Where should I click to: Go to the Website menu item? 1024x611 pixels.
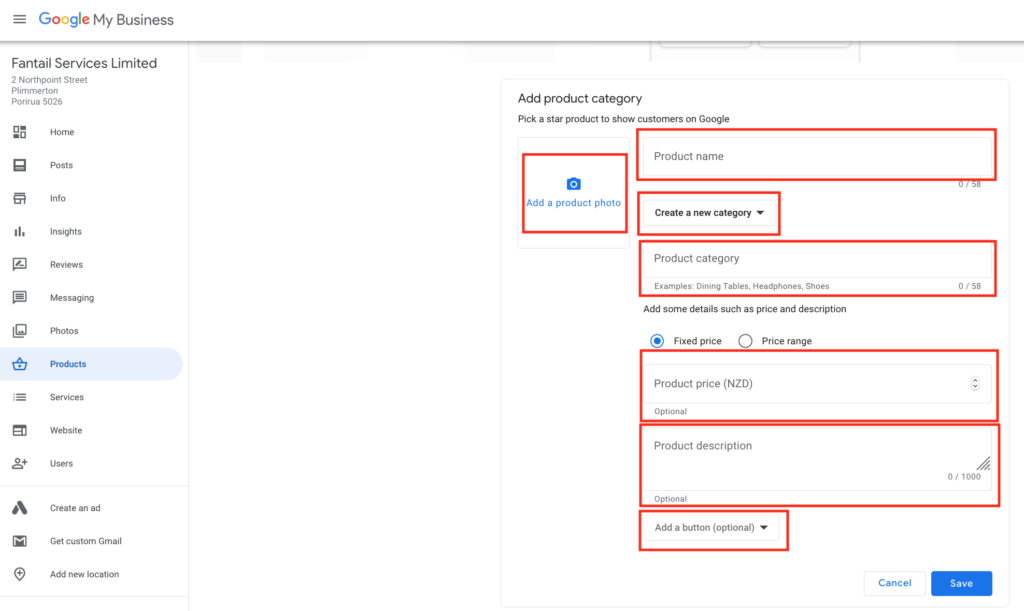pyautogui.click(x=66, y=430)
